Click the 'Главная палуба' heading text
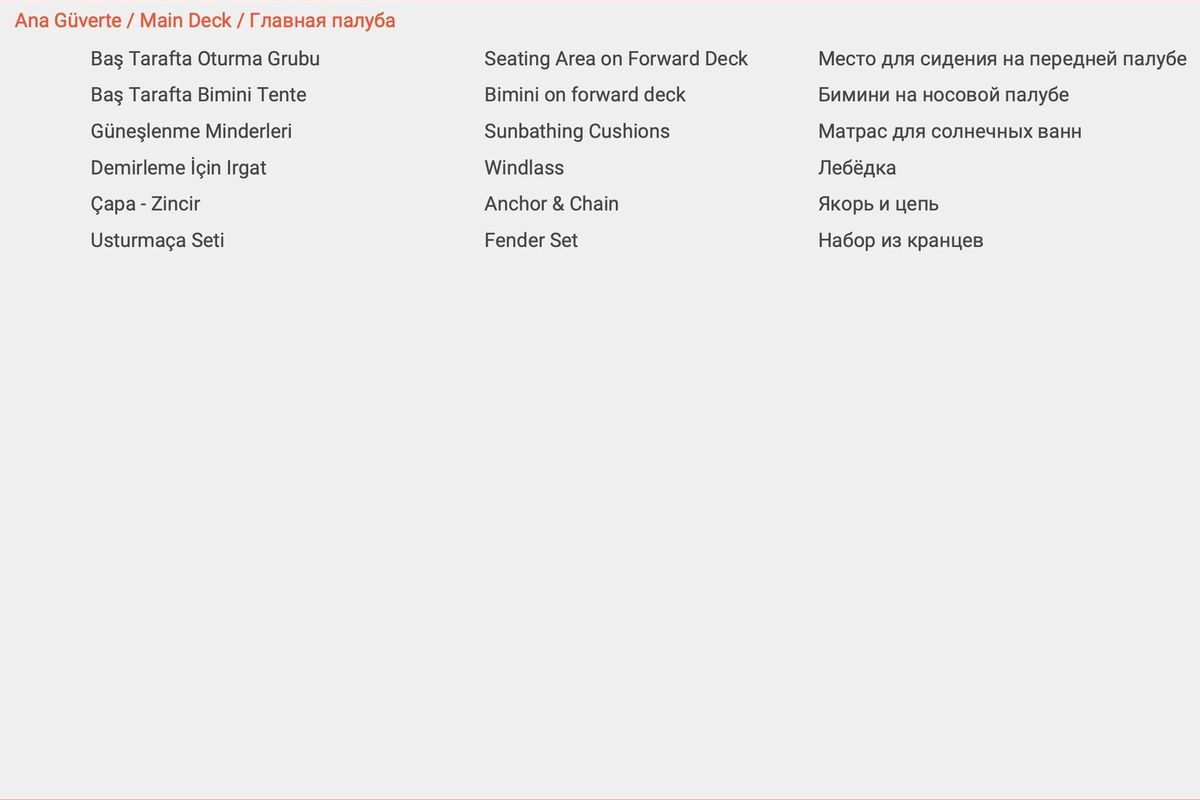 (x=322, y=21)
